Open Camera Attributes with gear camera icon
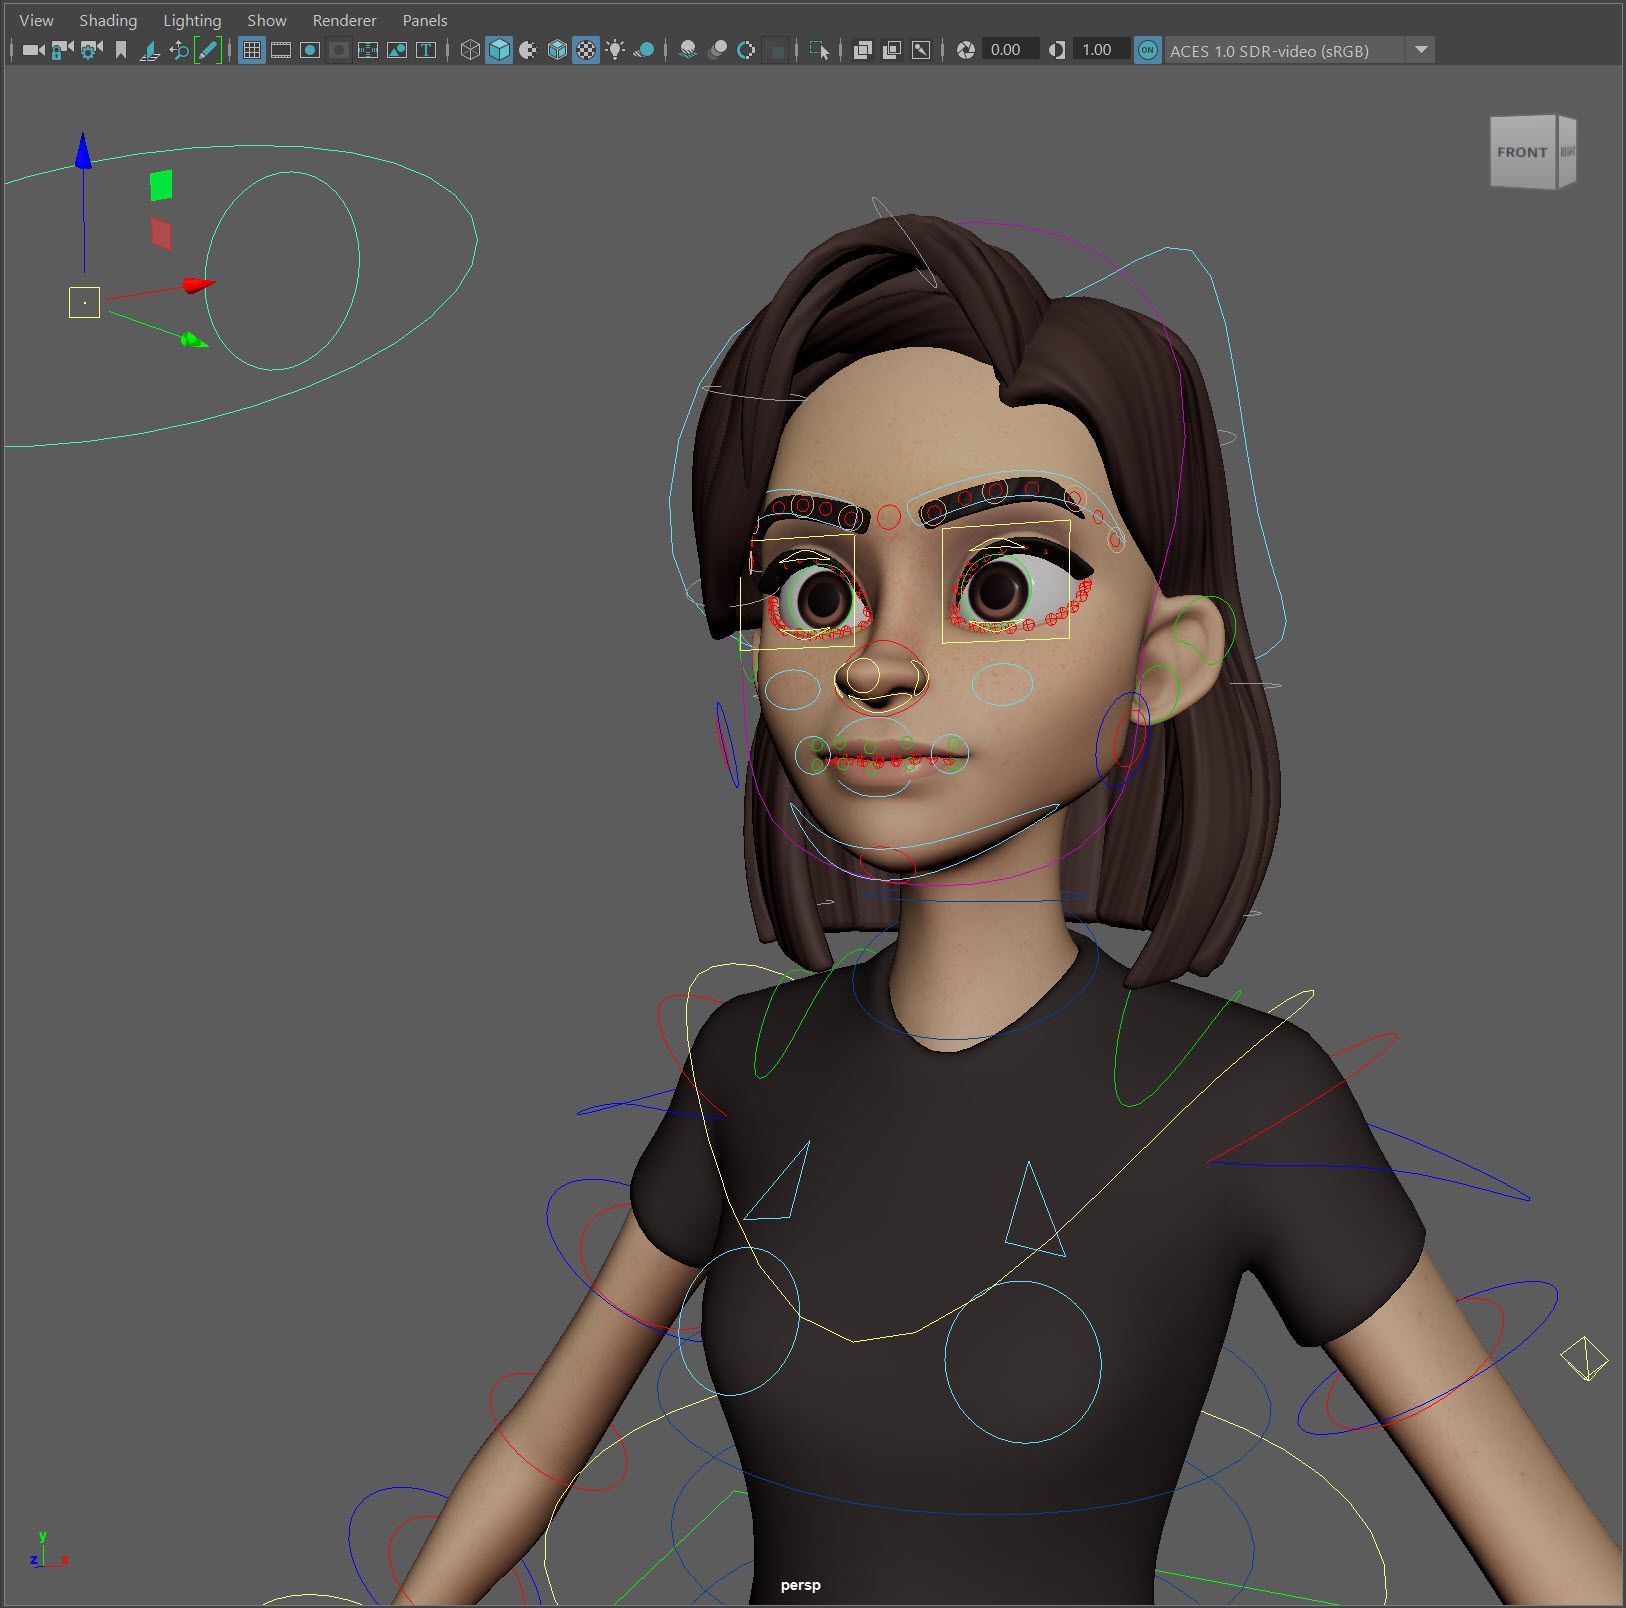1626x1608 pixels. pyautogui.click(x=91, y=50)
